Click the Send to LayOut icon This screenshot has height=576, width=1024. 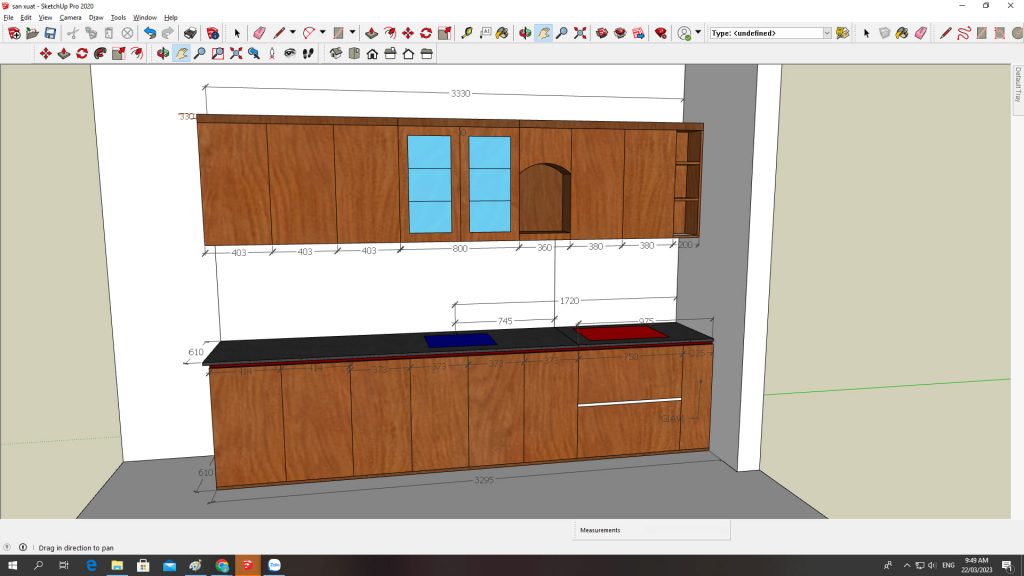pyautogui.click(x=638, y=33)
